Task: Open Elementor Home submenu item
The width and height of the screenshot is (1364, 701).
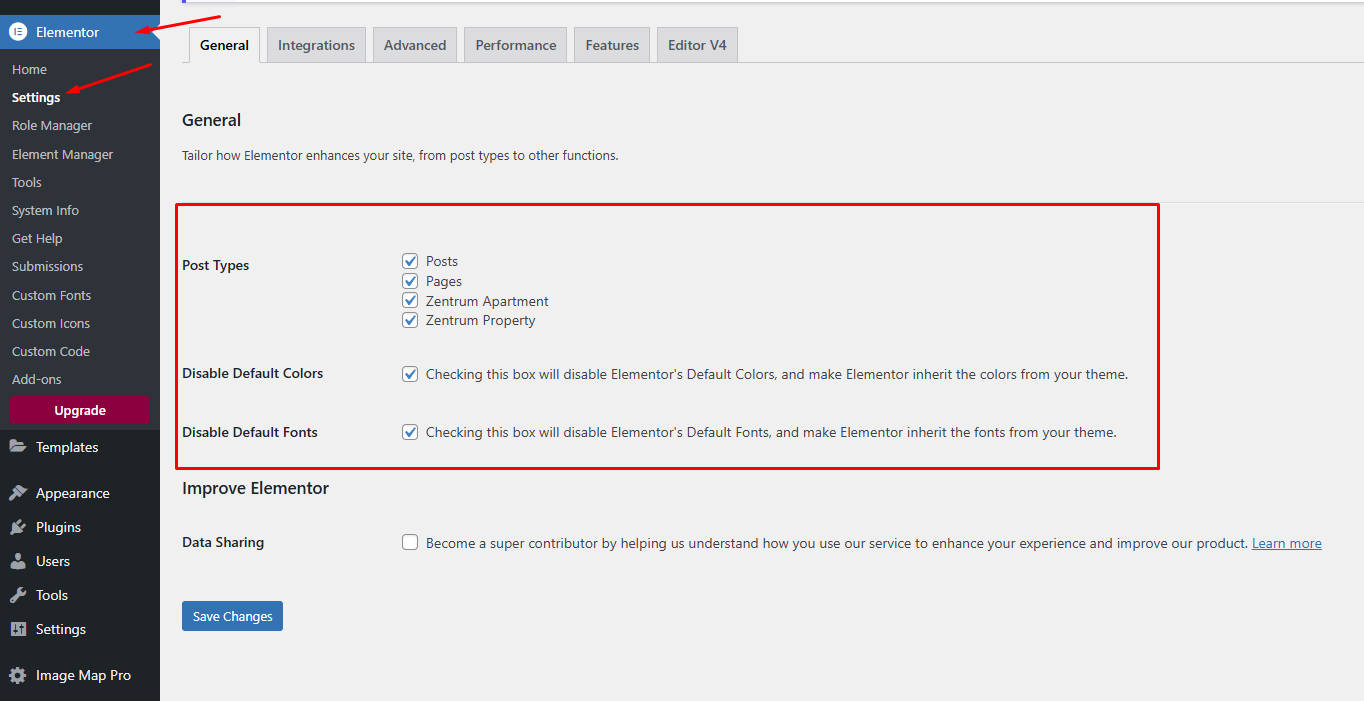Action: click(30, 69)
